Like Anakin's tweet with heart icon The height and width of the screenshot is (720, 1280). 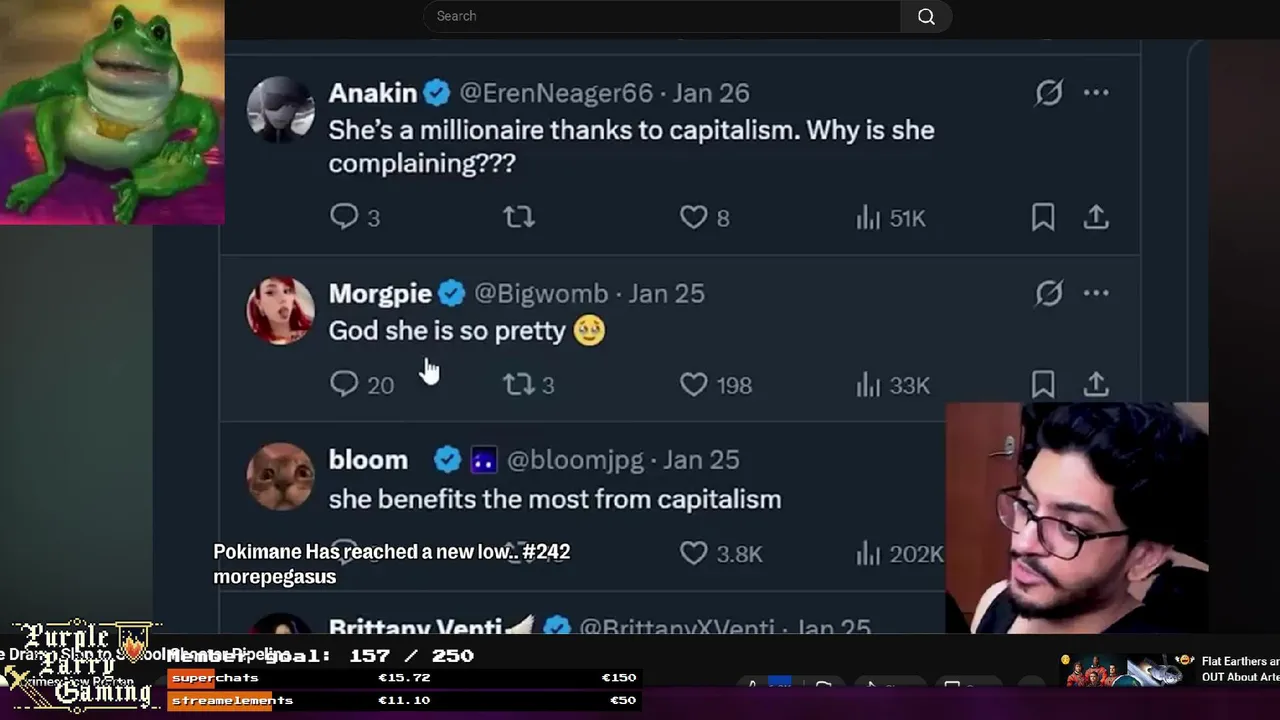coord(693,217)
